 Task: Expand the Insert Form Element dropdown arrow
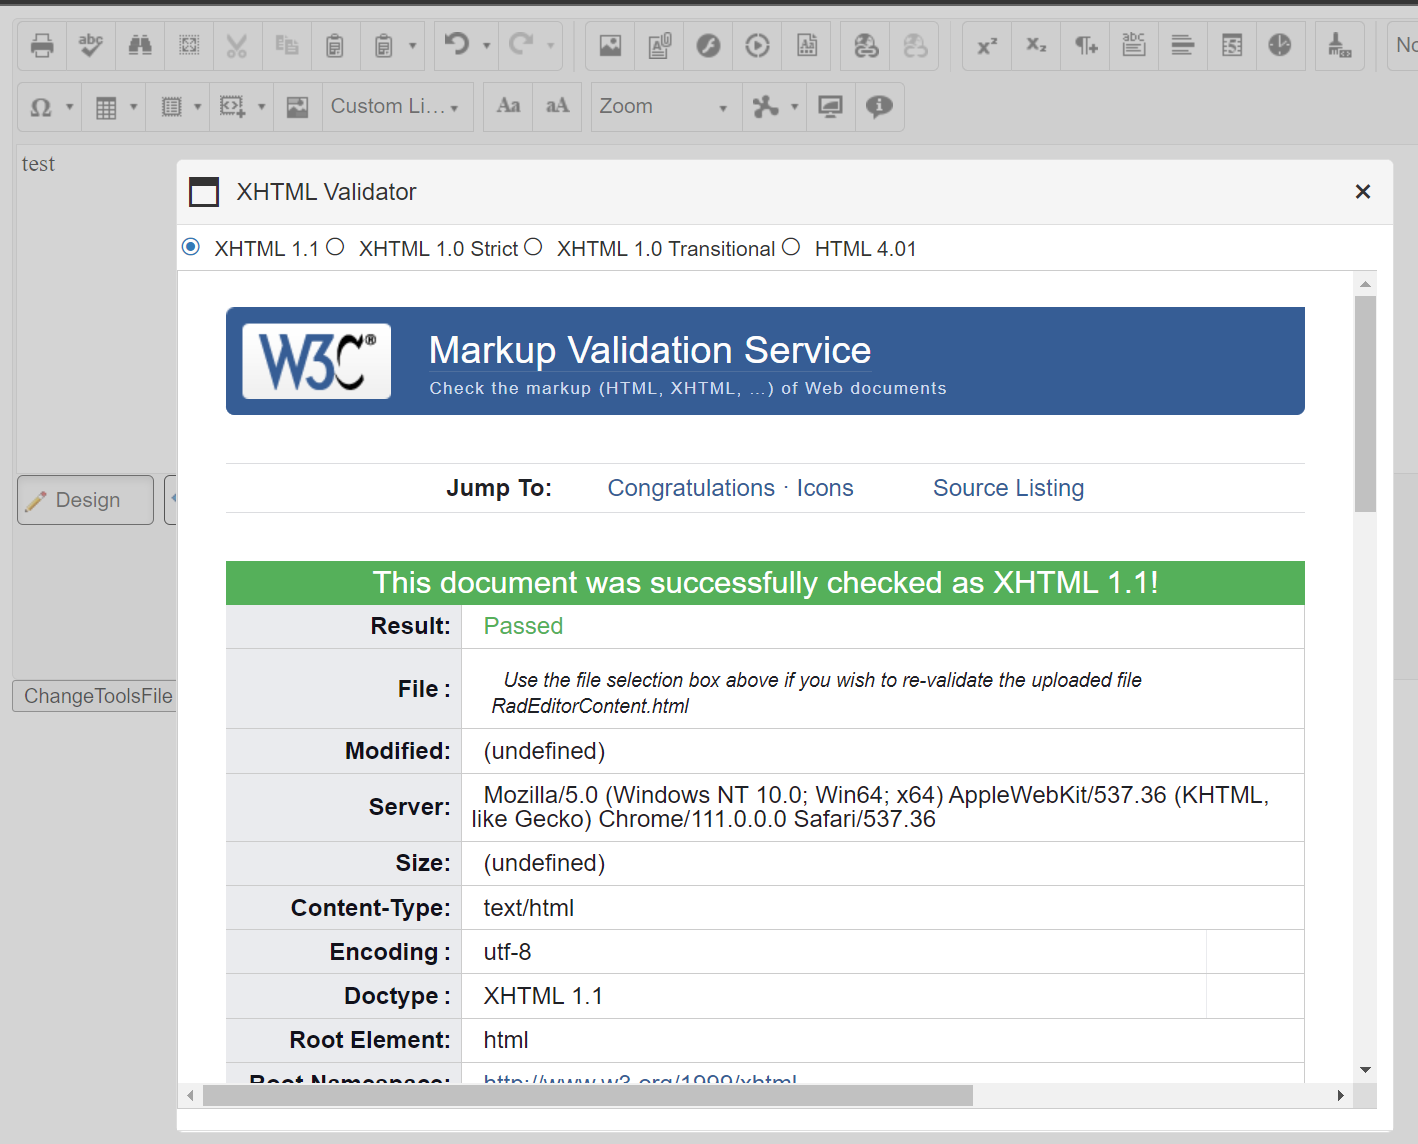tap(197, 107)
